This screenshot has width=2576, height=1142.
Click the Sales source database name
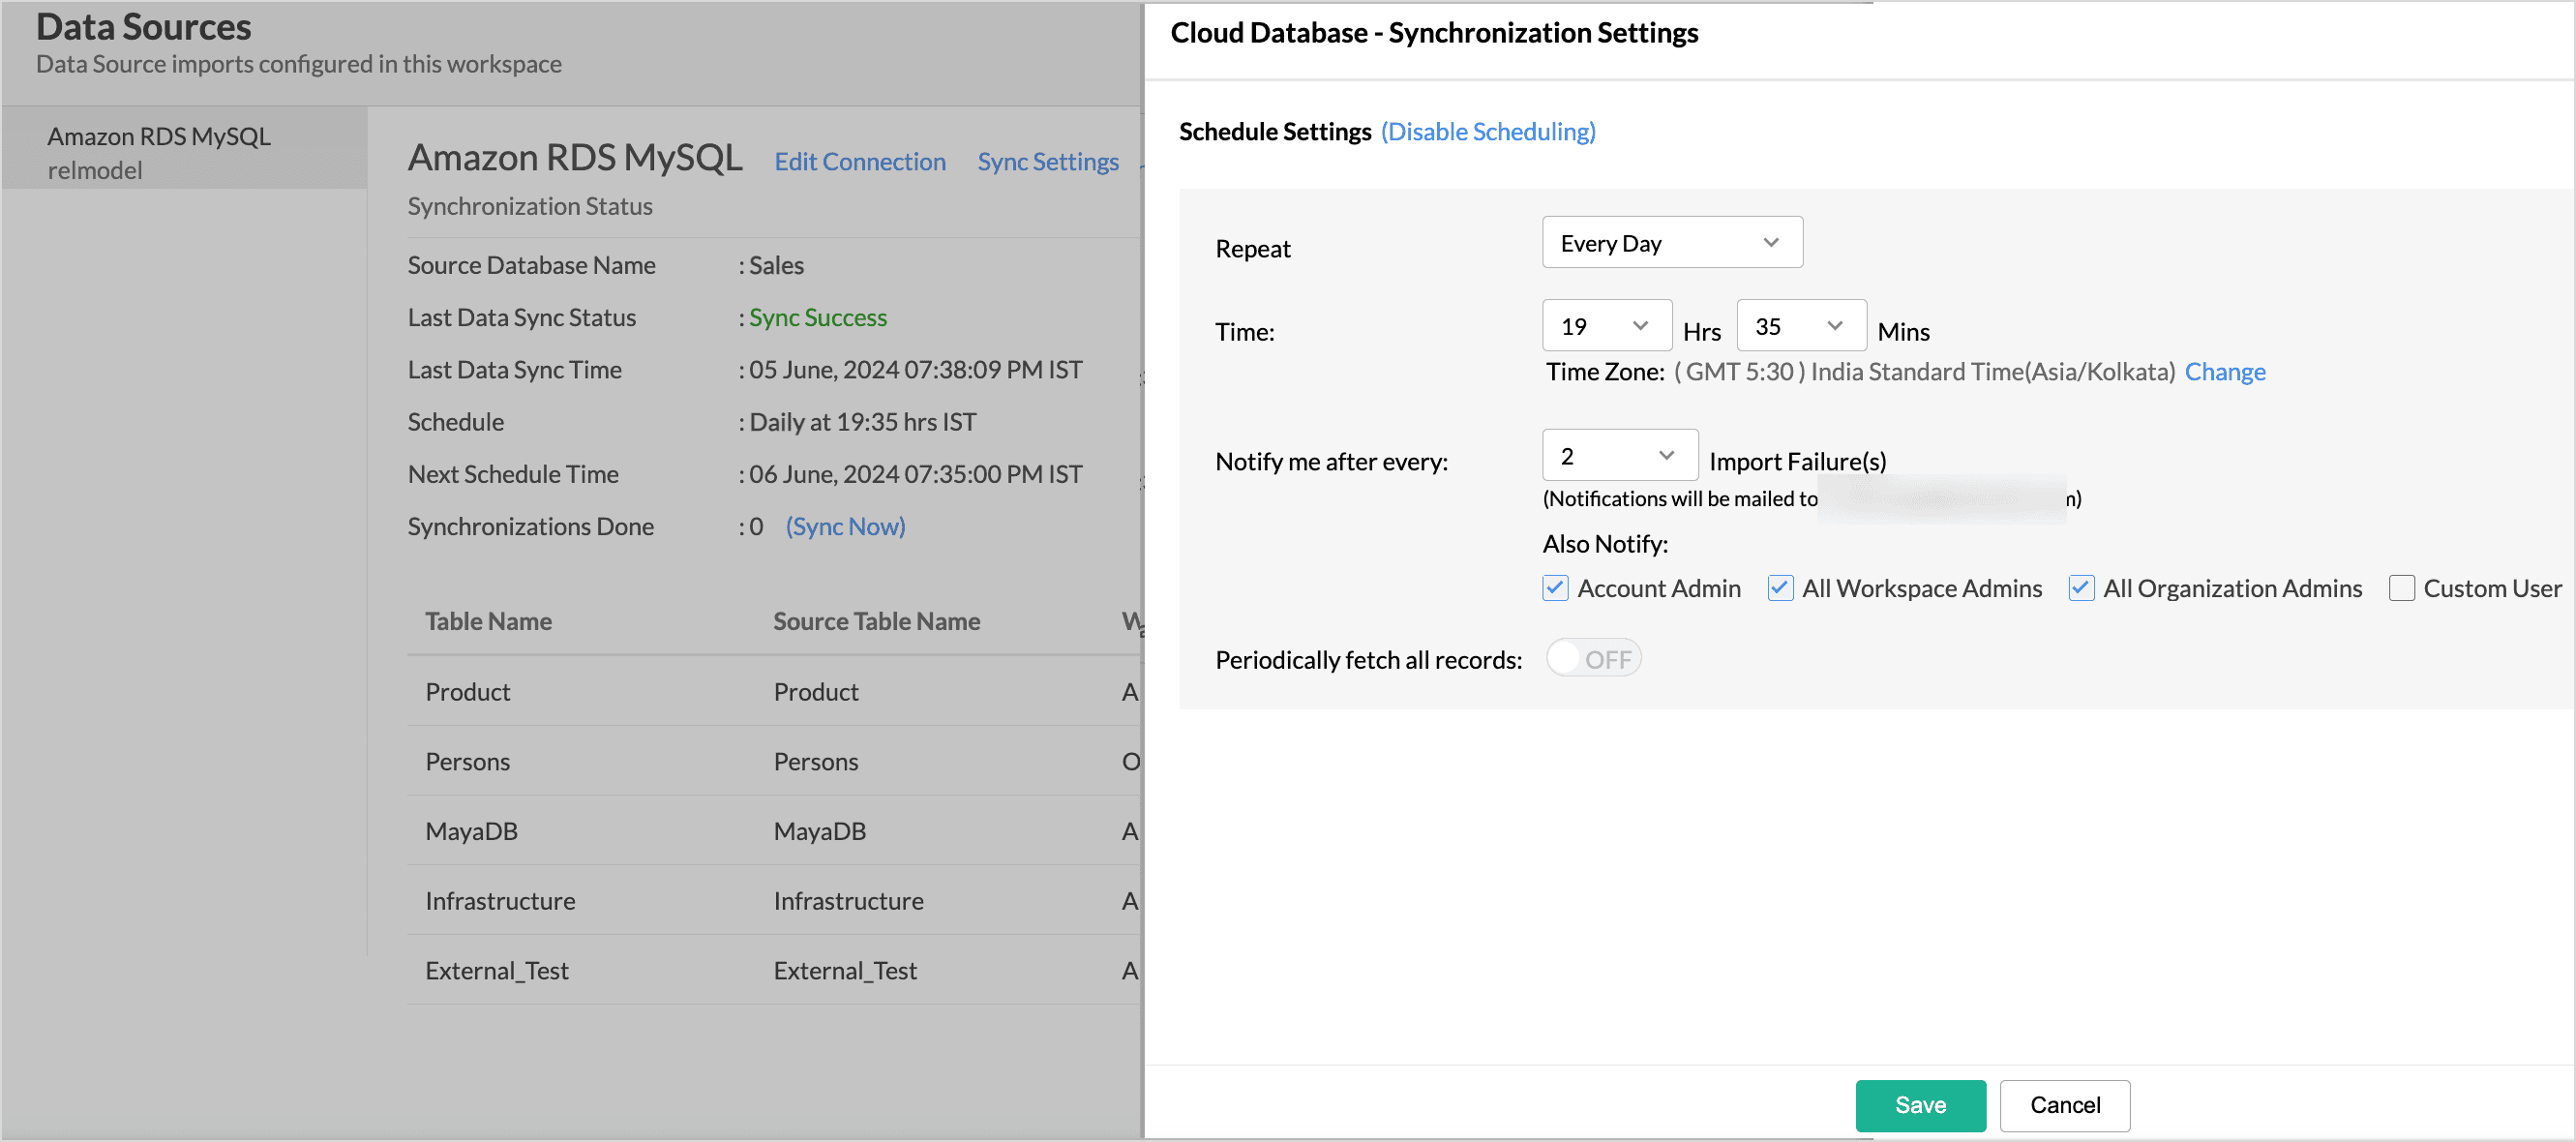point(777,266)
